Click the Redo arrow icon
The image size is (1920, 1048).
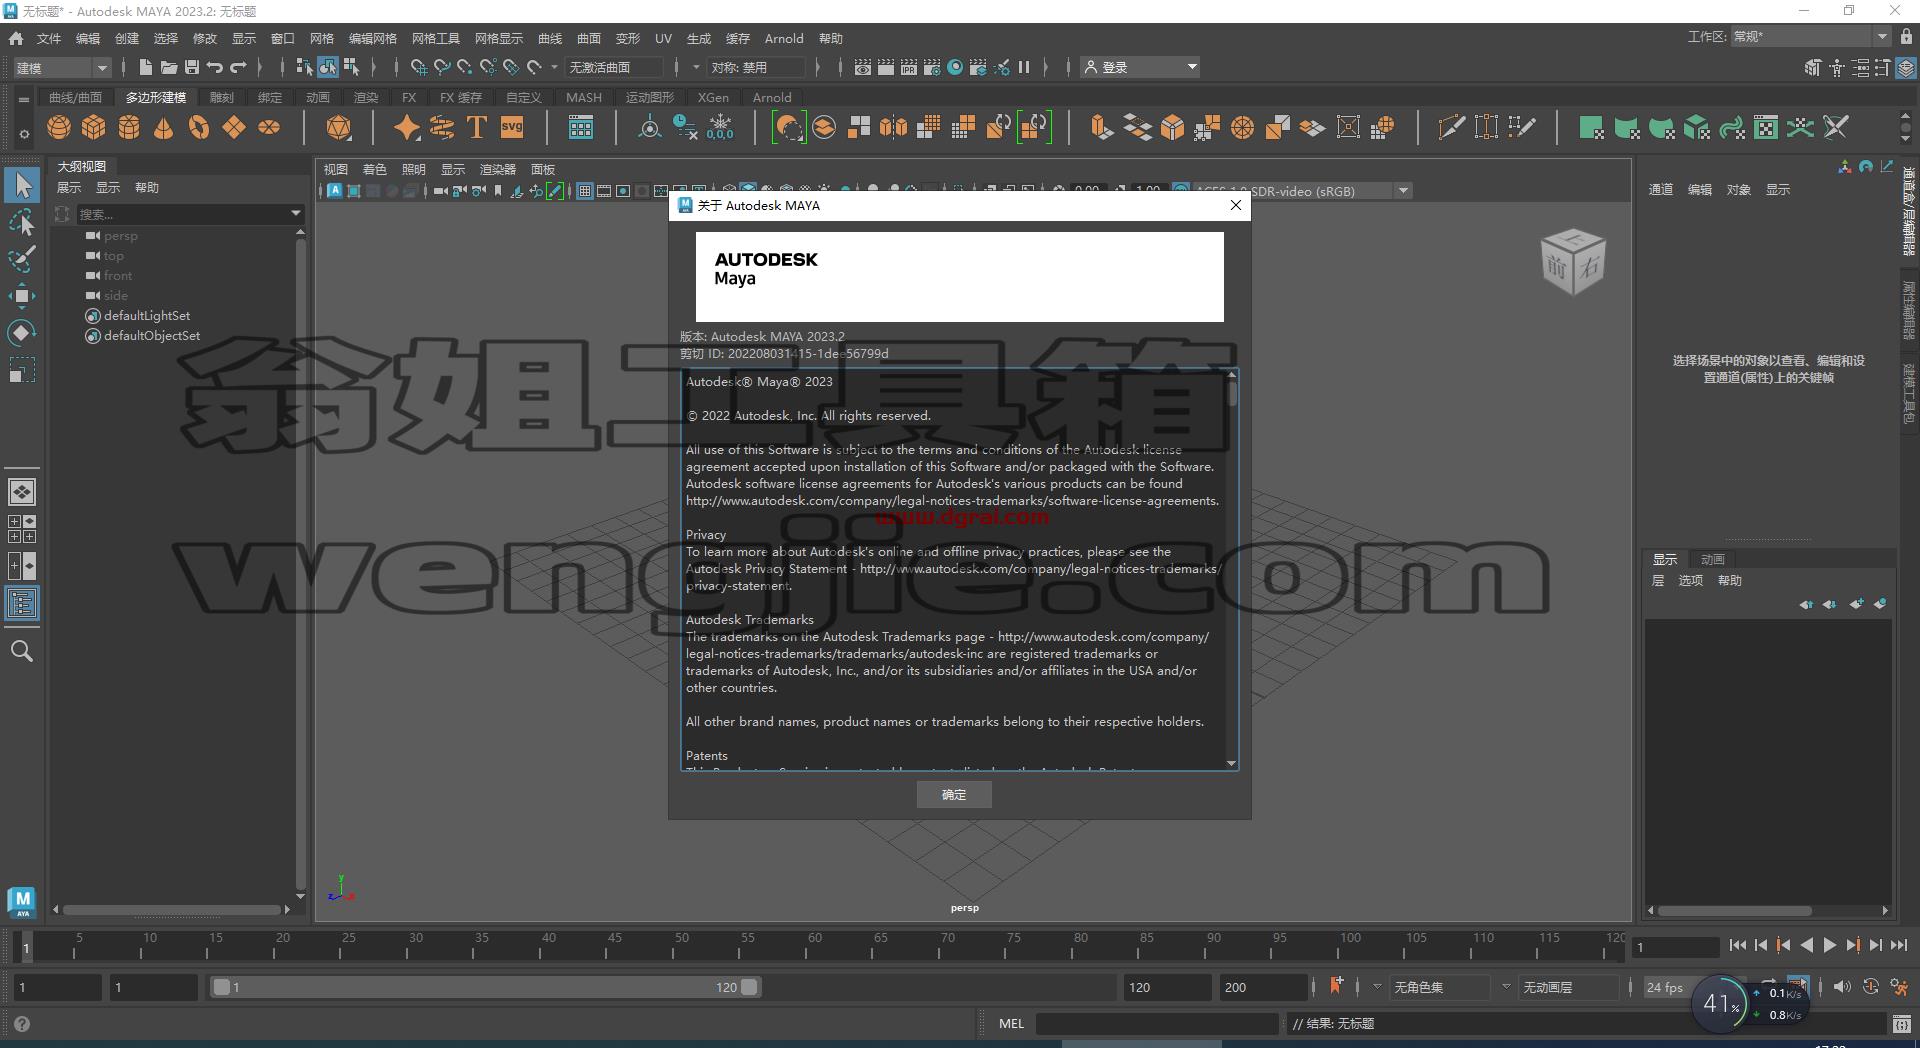click(x=238, y=67)
